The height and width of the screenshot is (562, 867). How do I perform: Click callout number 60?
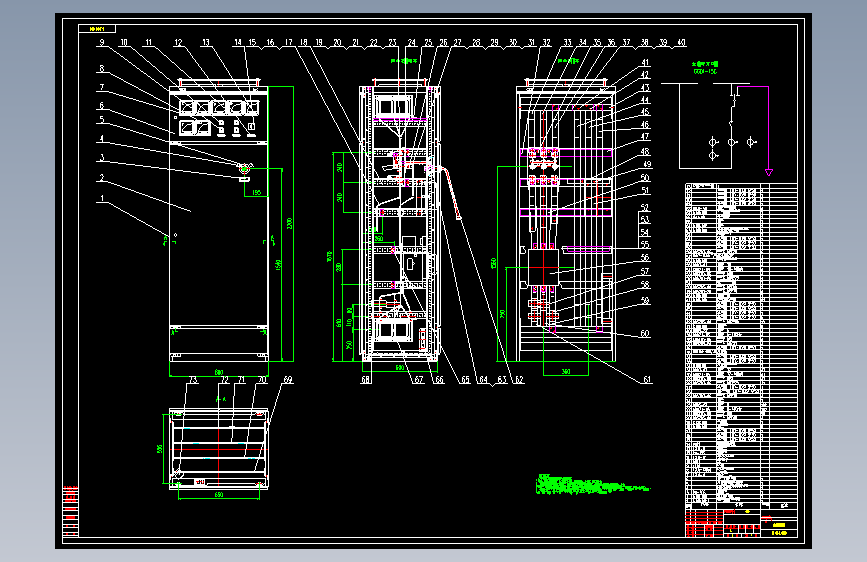(645, 334)
